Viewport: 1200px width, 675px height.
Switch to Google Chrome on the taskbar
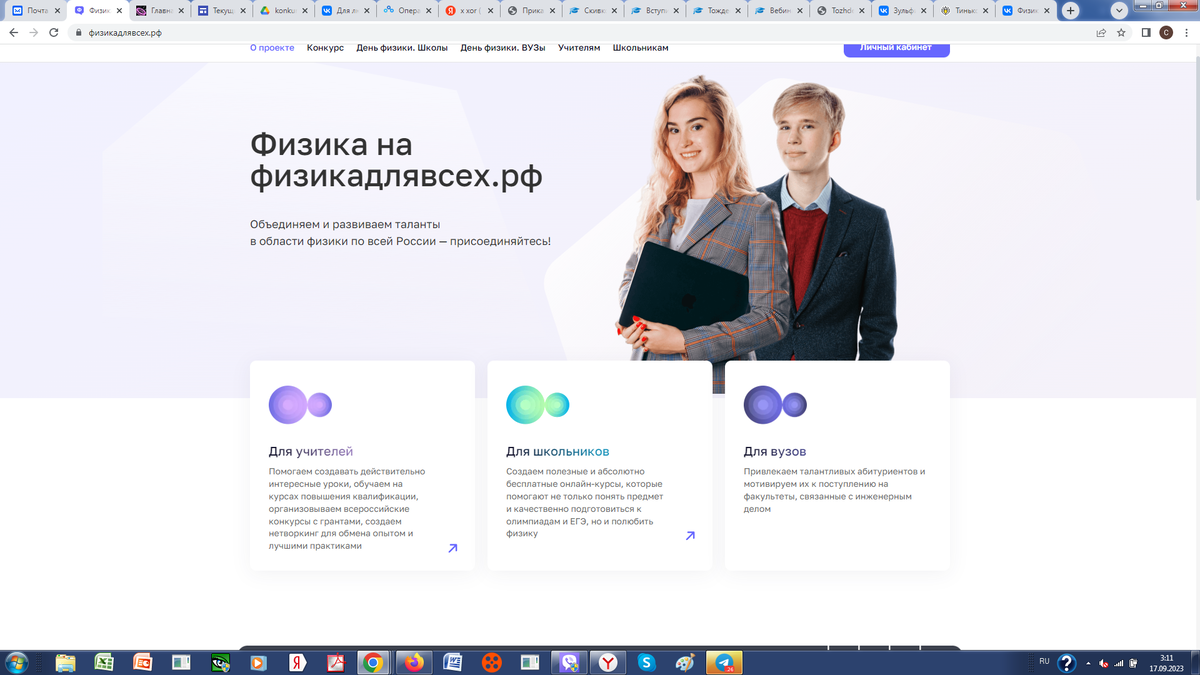pos(374,662)
